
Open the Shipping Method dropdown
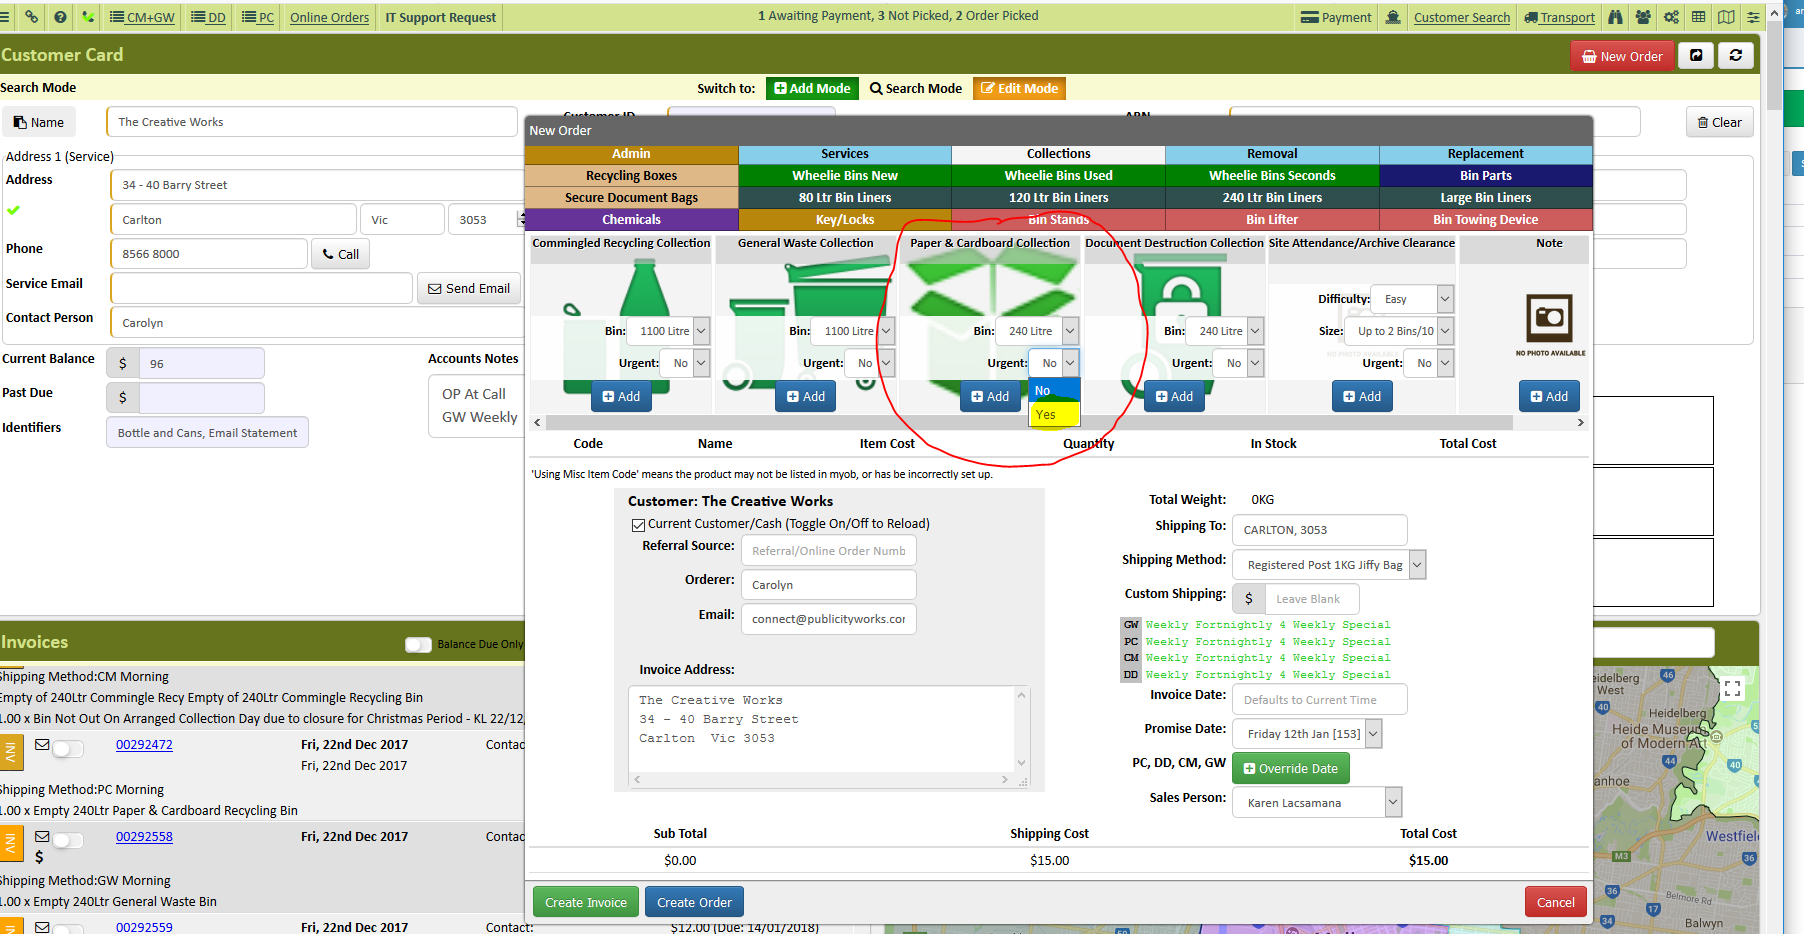(x=1329, y=565)
